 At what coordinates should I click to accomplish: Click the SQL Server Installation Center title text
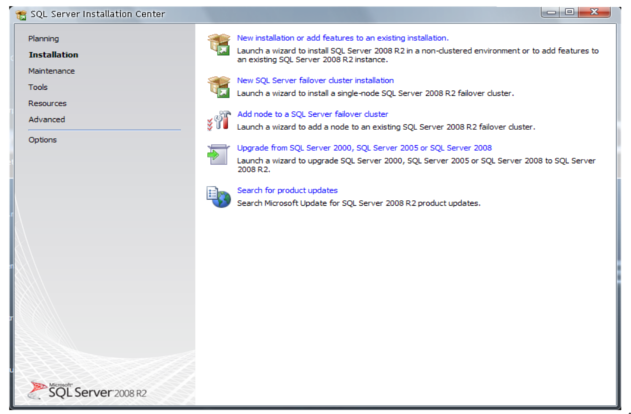pyautogui.click(x=98, y=14)
